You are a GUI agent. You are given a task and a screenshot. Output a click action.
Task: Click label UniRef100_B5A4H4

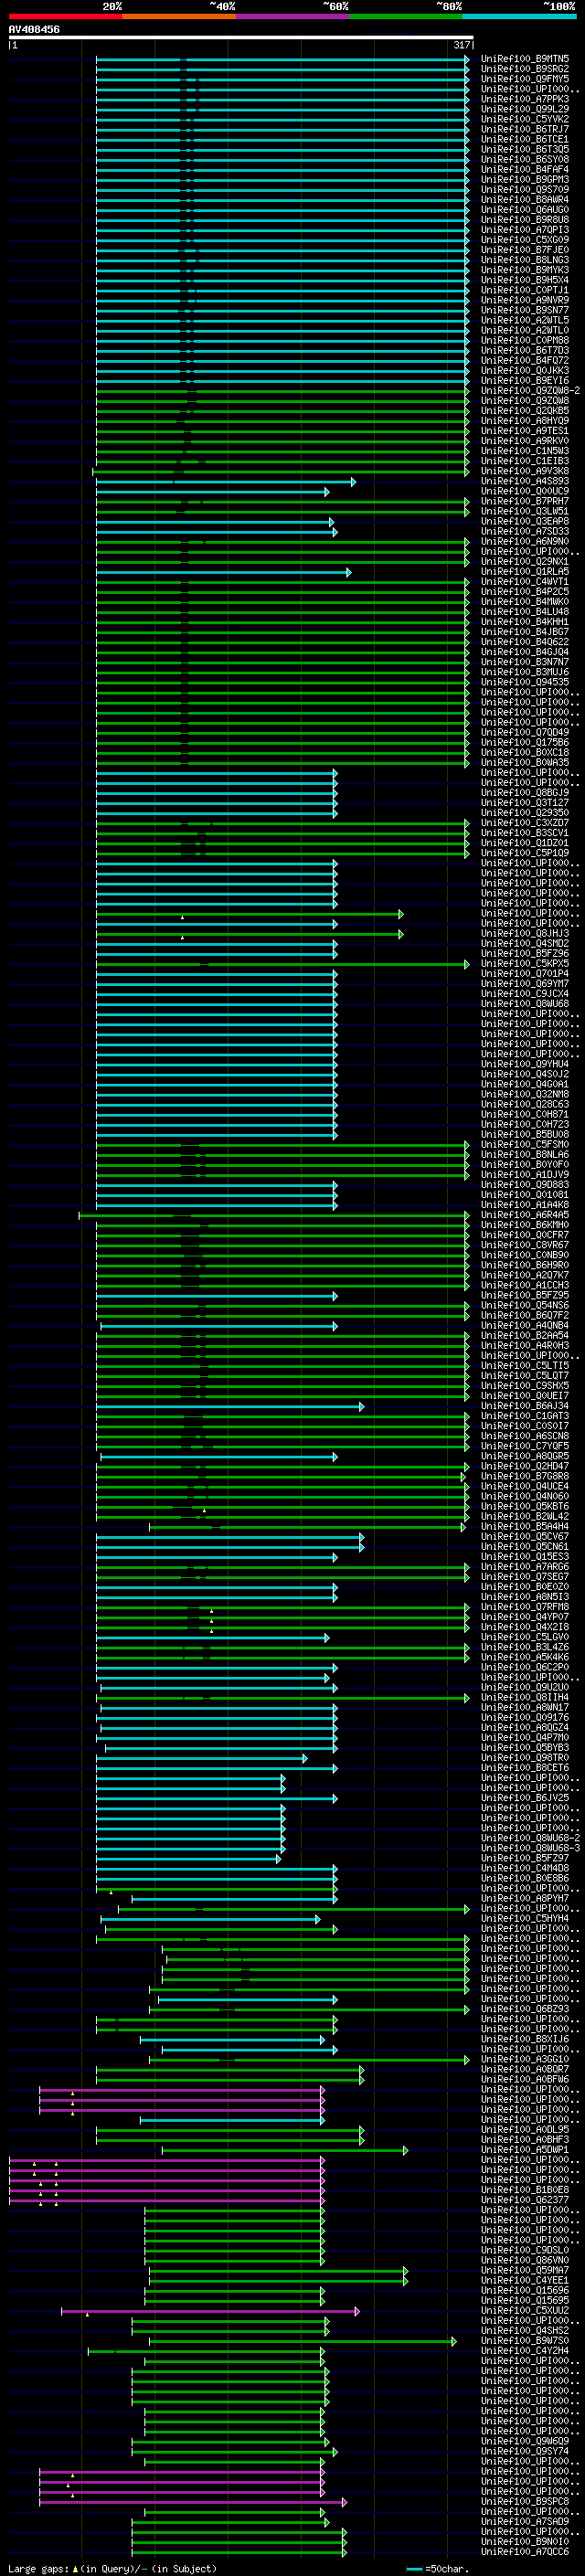(525, 1526)
